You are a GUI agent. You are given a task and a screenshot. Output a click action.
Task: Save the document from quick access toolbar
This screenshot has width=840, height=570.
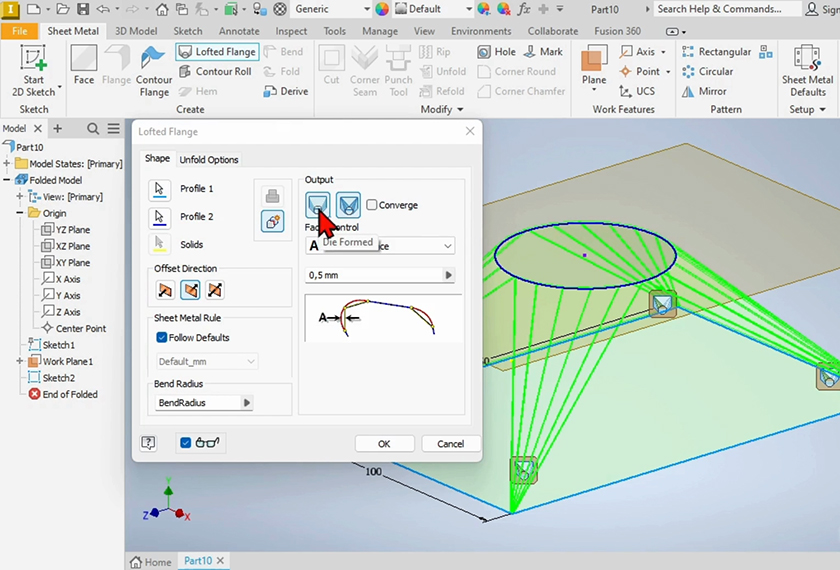[x=83, y=9]
